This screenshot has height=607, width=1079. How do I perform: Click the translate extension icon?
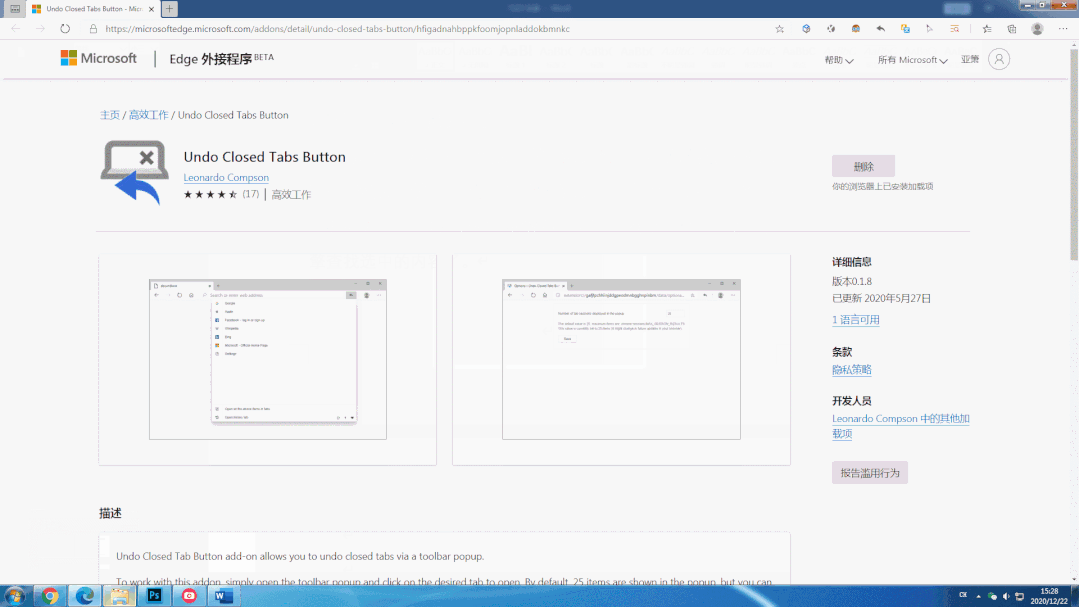(905, 29)
